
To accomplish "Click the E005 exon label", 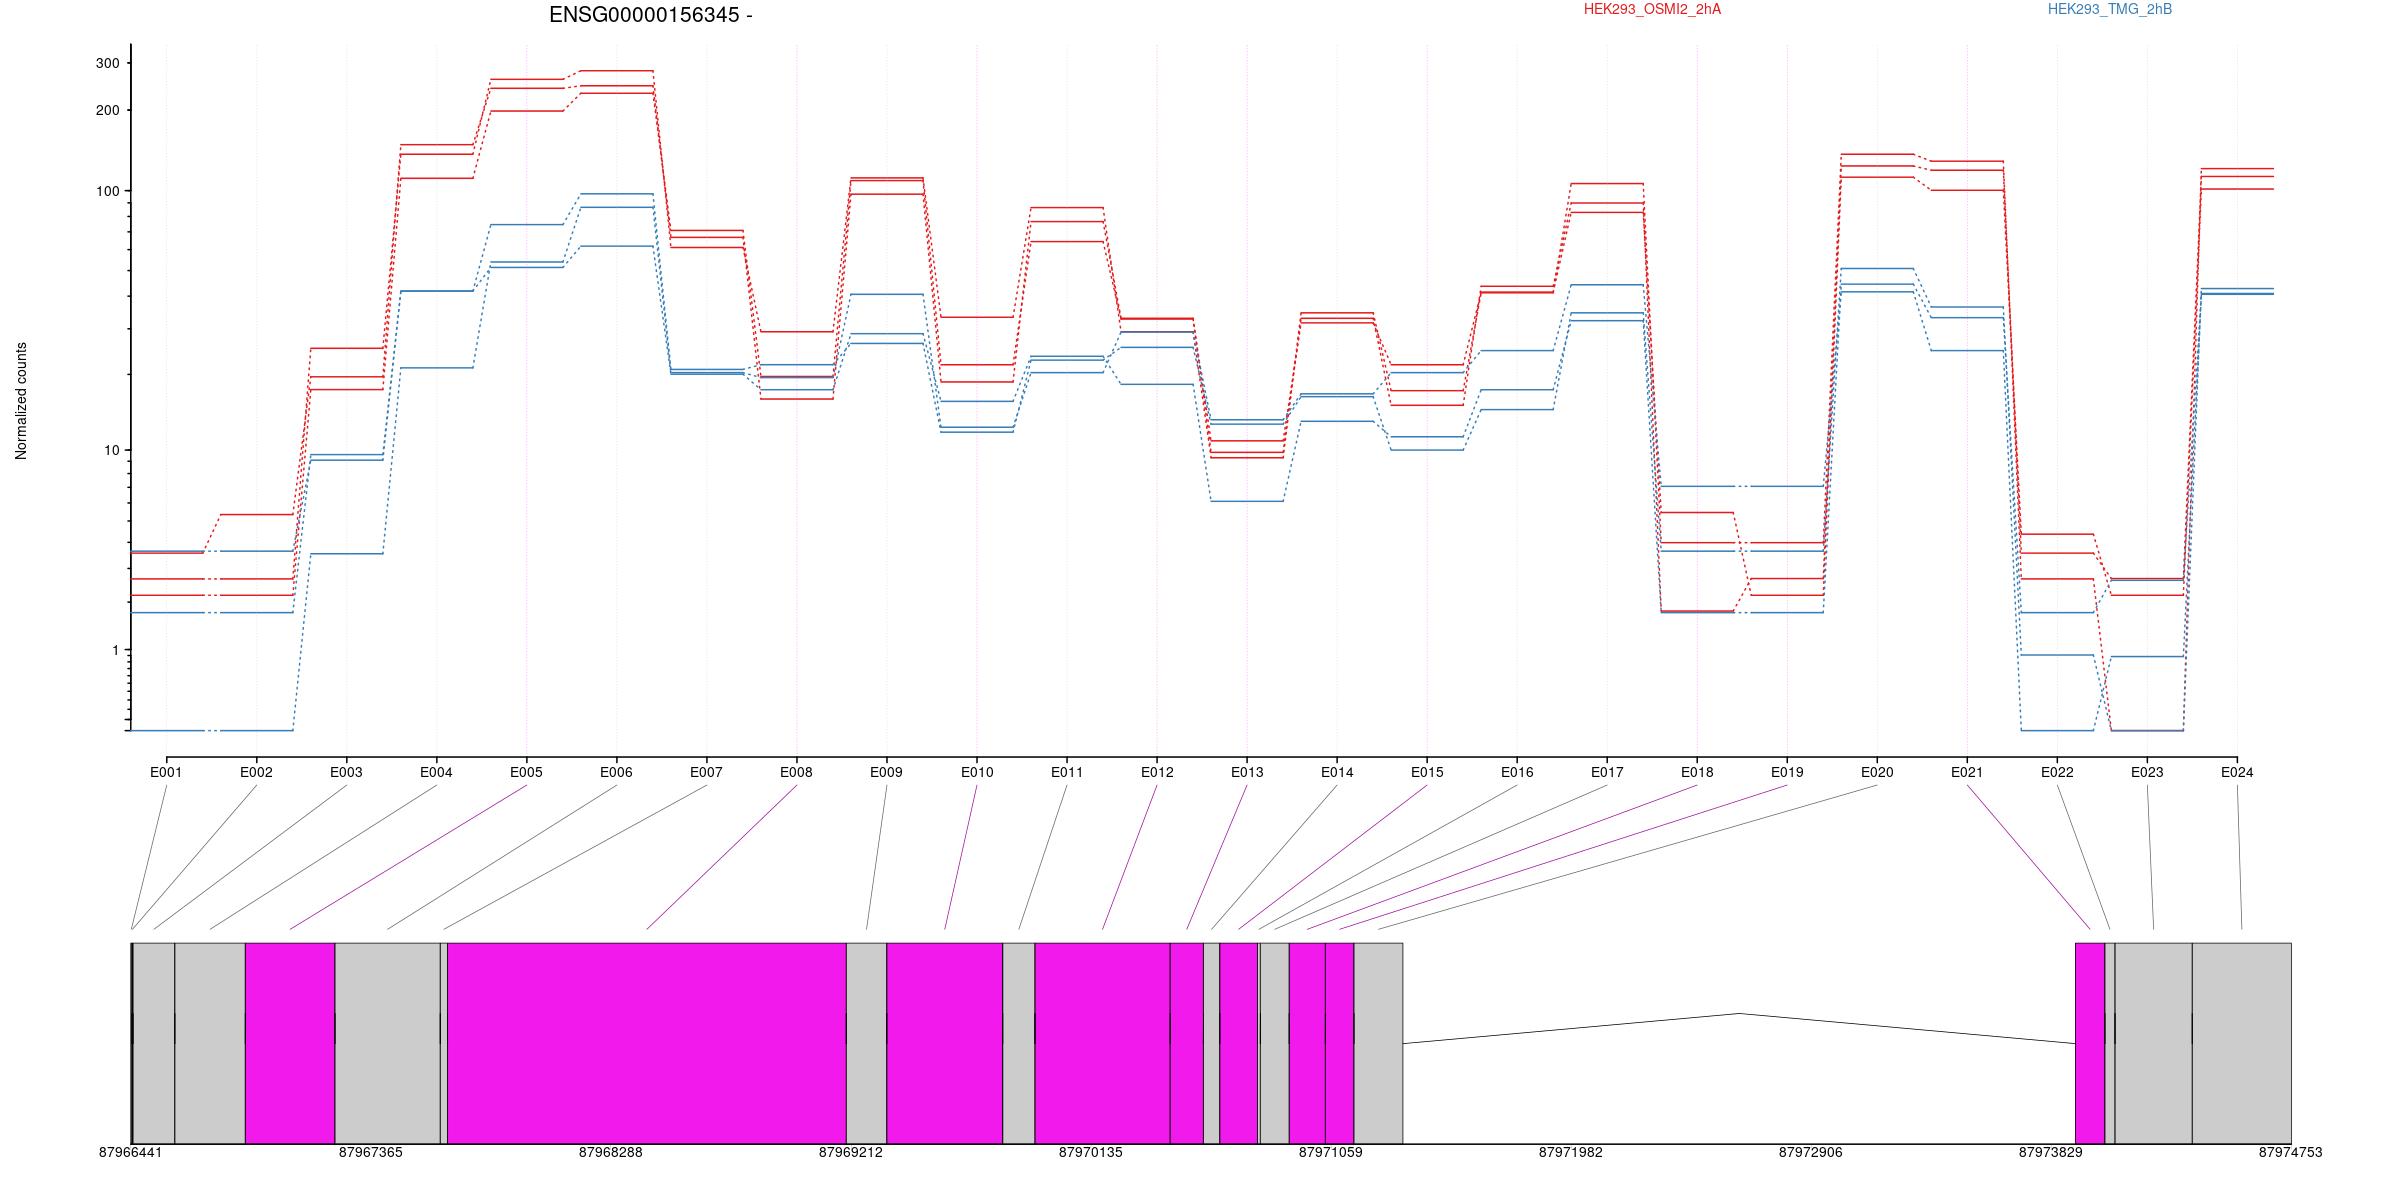I will [x=526, y=772].
